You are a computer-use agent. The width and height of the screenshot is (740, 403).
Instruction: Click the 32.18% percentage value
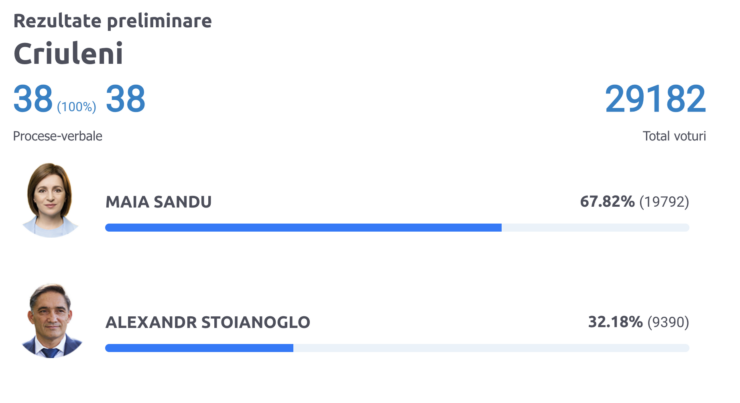[615, 322]
